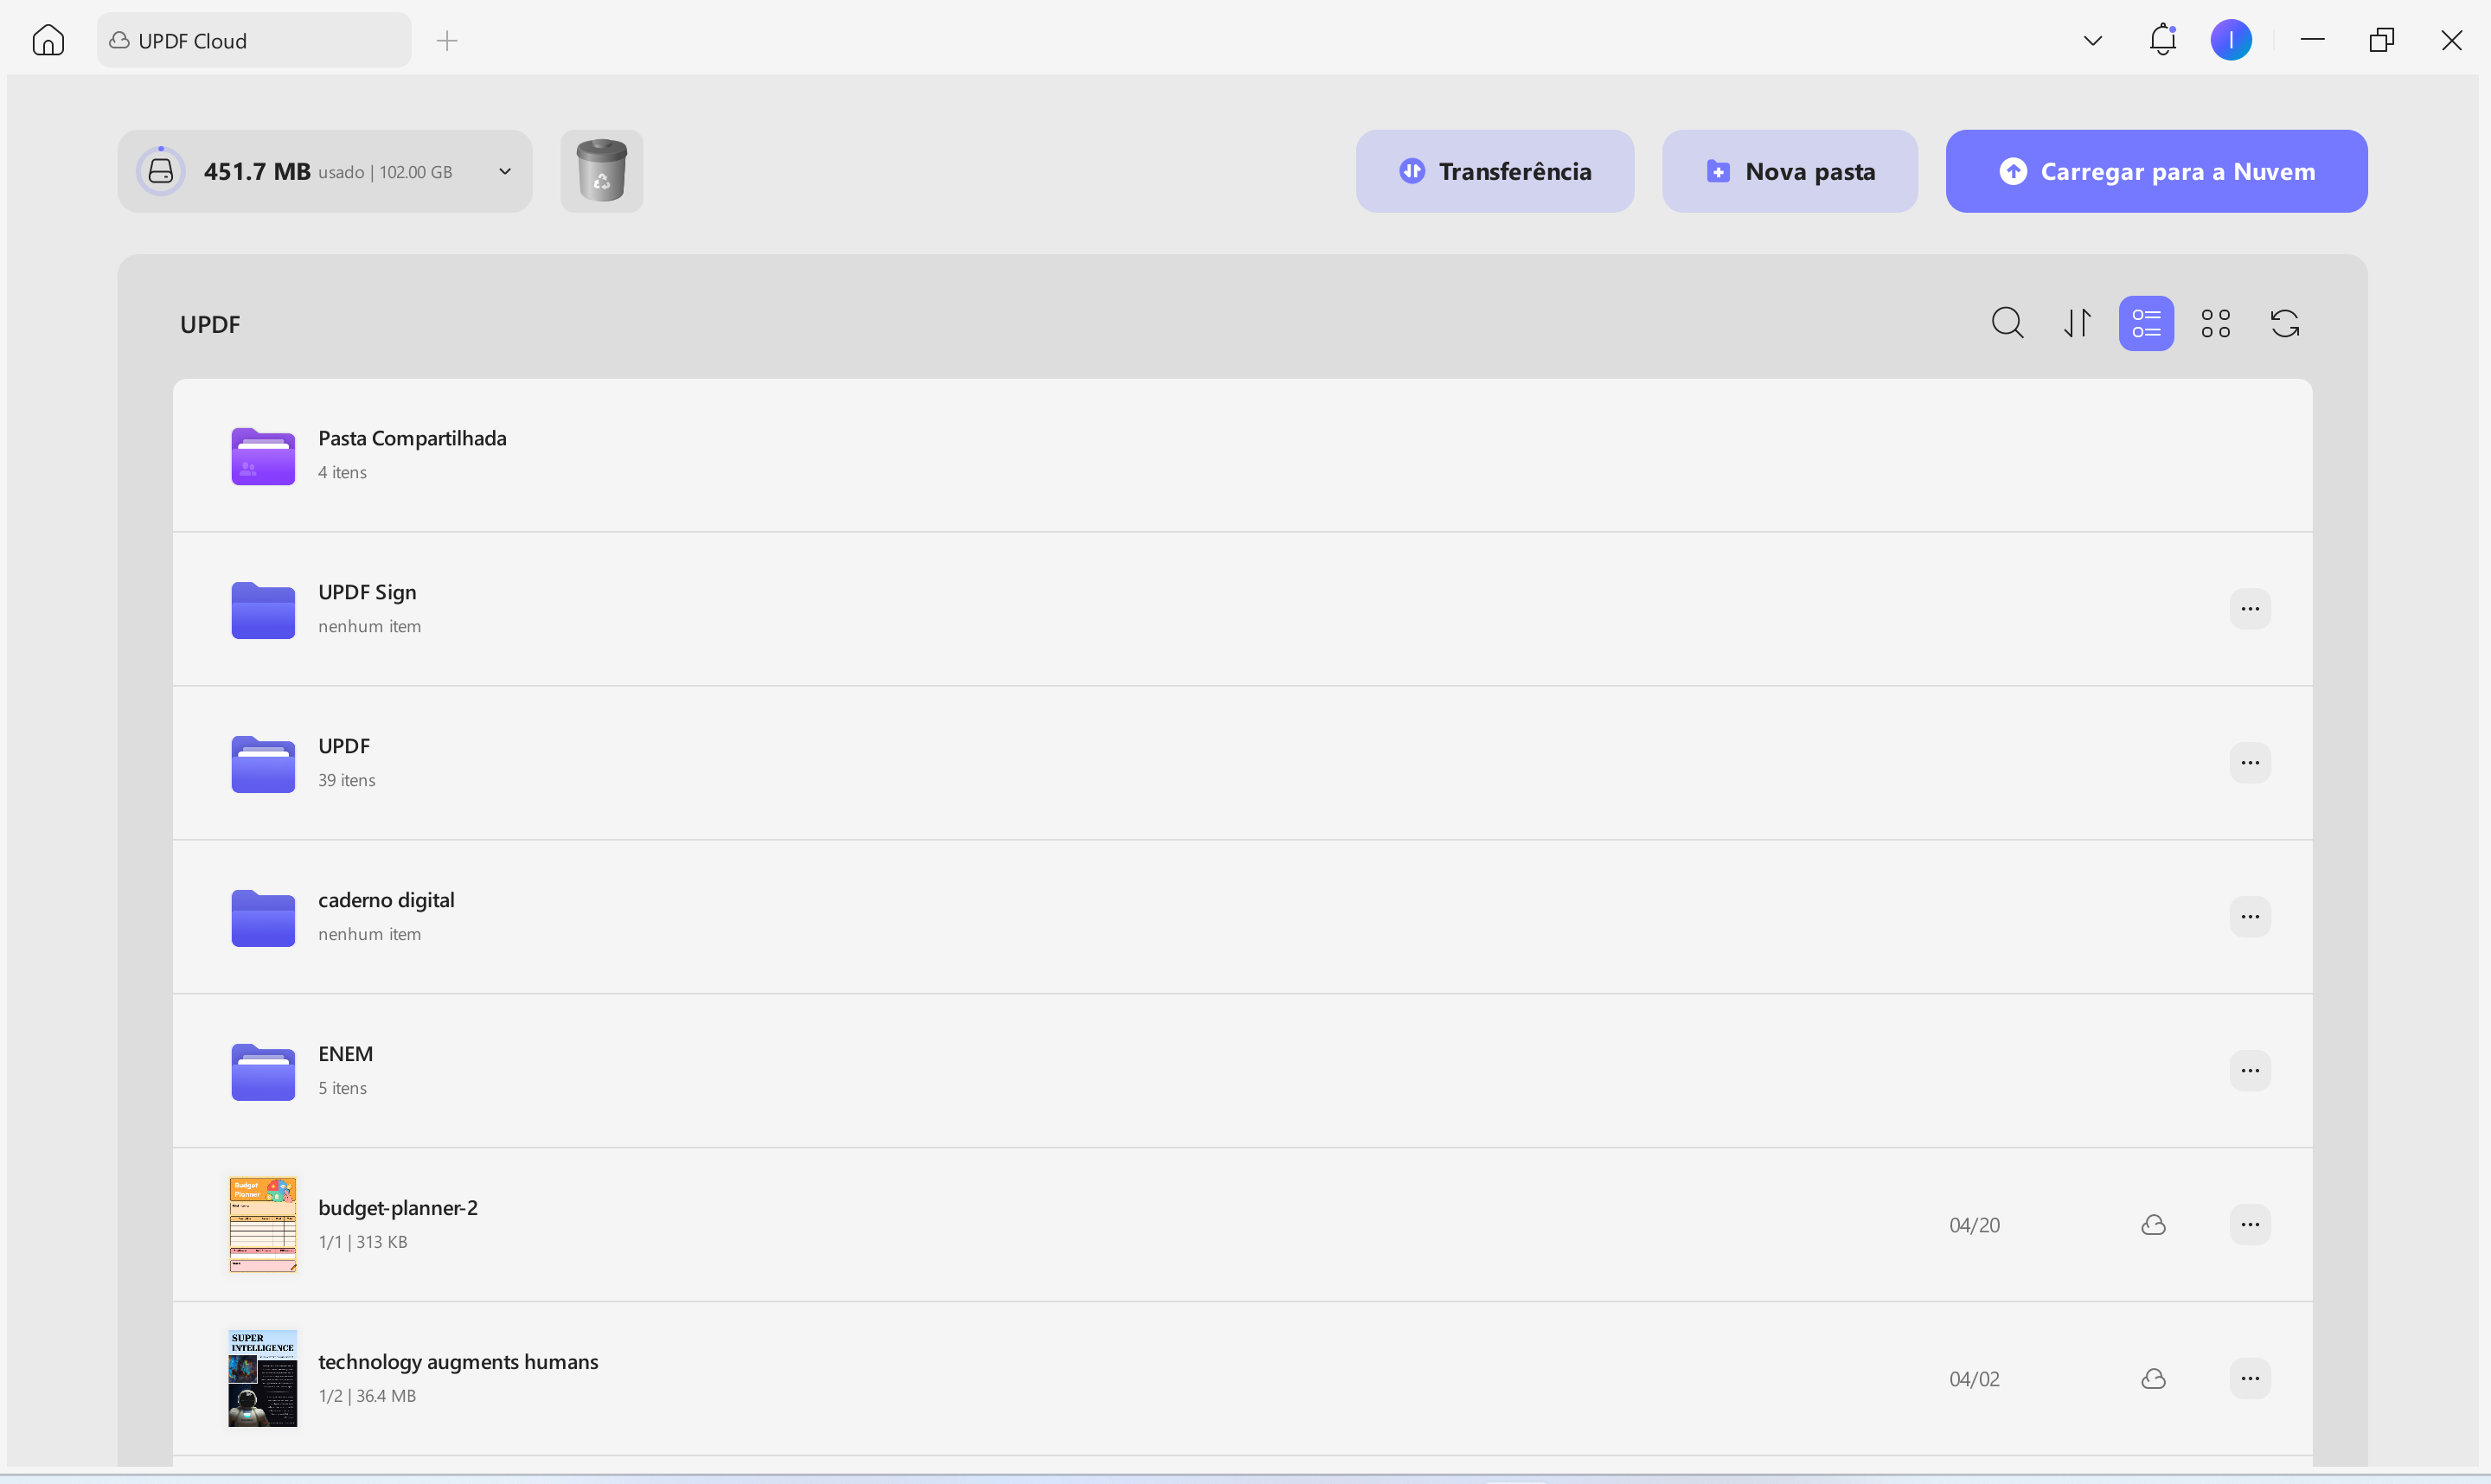This screenshot has height=1484, width=2491.
Task: Click the technology augments humans file name
Action: pos(458,1362)
